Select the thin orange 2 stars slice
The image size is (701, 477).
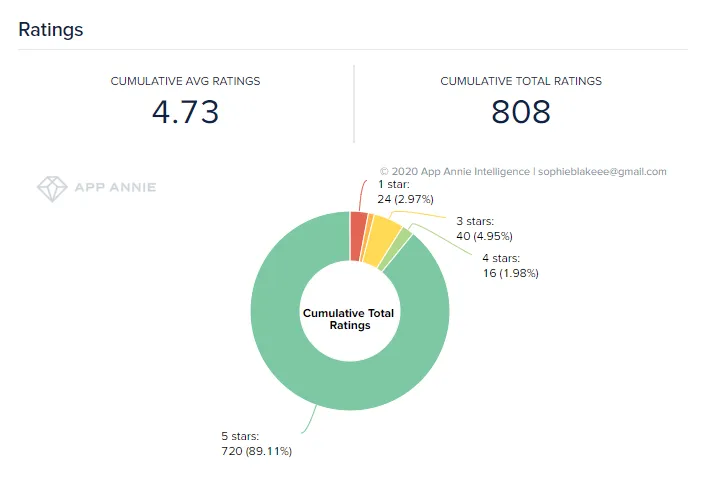tap(367, 237)
